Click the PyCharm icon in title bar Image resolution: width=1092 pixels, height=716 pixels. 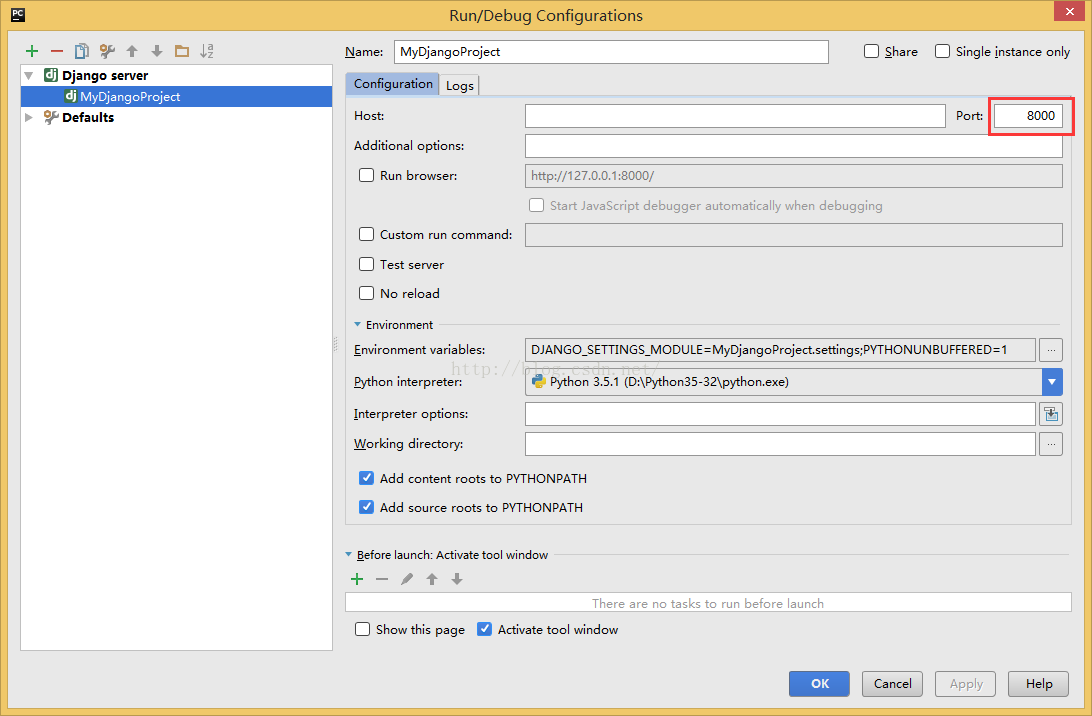[18, 15]
